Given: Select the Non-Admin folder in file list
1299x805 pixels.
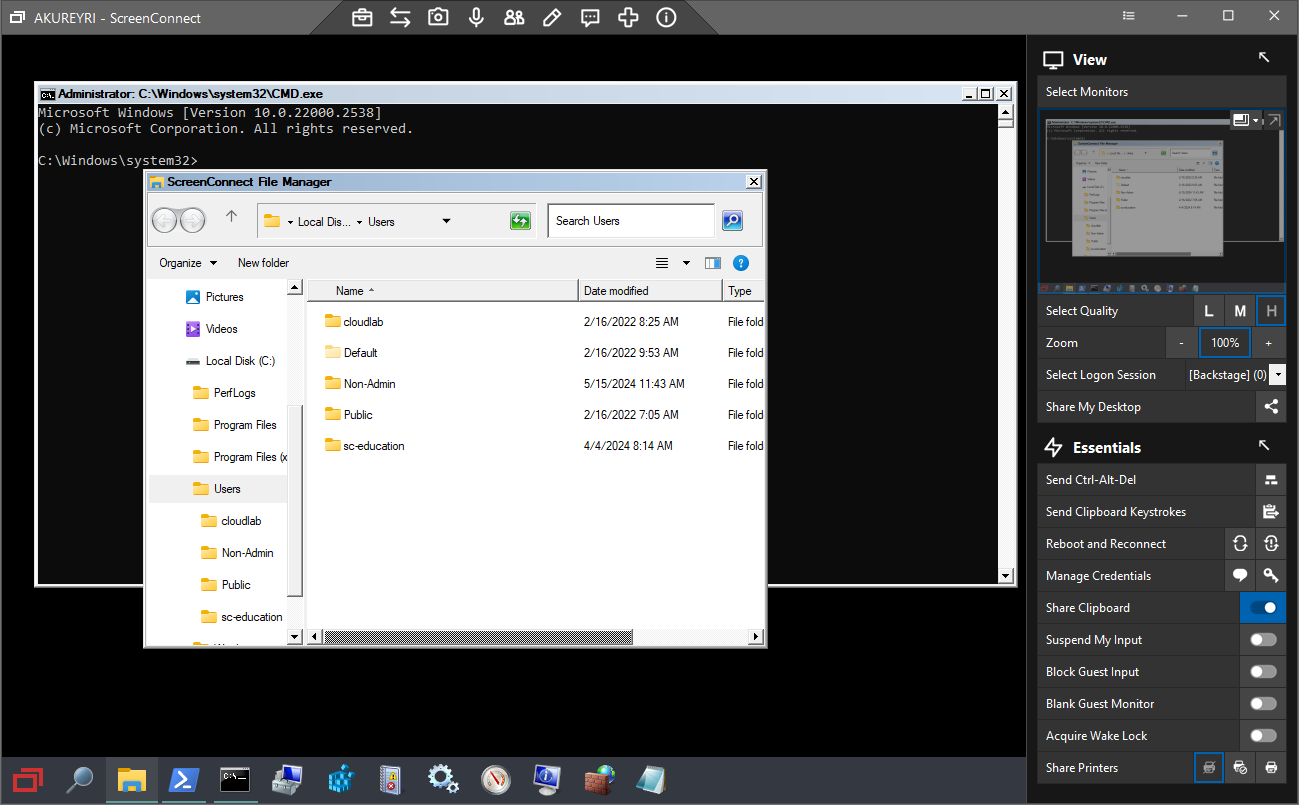Looking at the screenshot, I should click(x=362, y=384).
